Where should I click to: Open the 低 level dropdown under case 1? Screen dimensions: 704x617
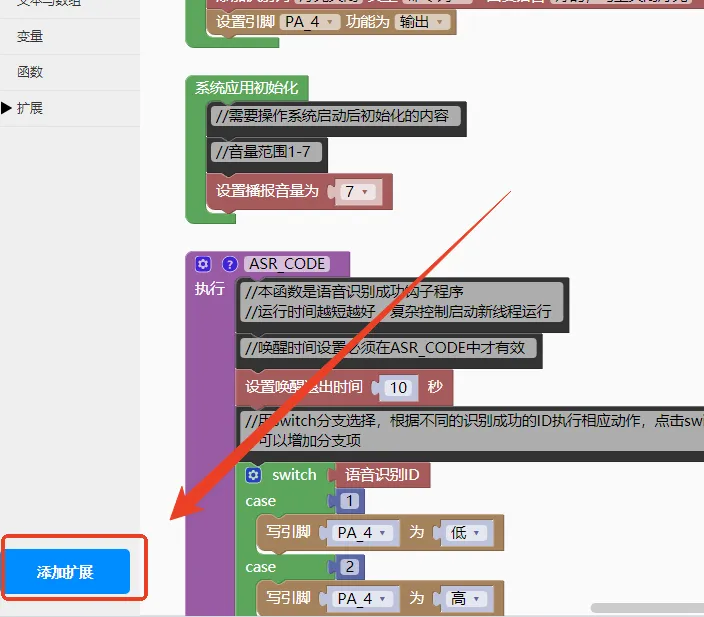(x=466, y=533)
